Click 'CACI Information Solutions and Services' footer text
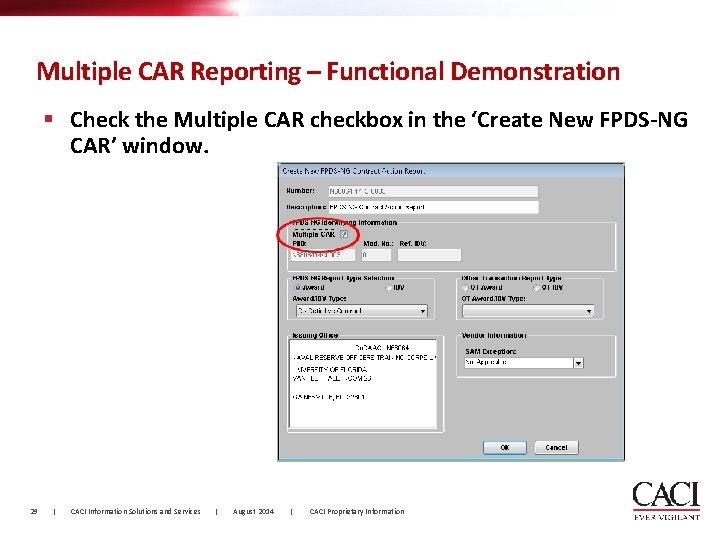Screen dimensions: 720x540 [x=135, y=511]
